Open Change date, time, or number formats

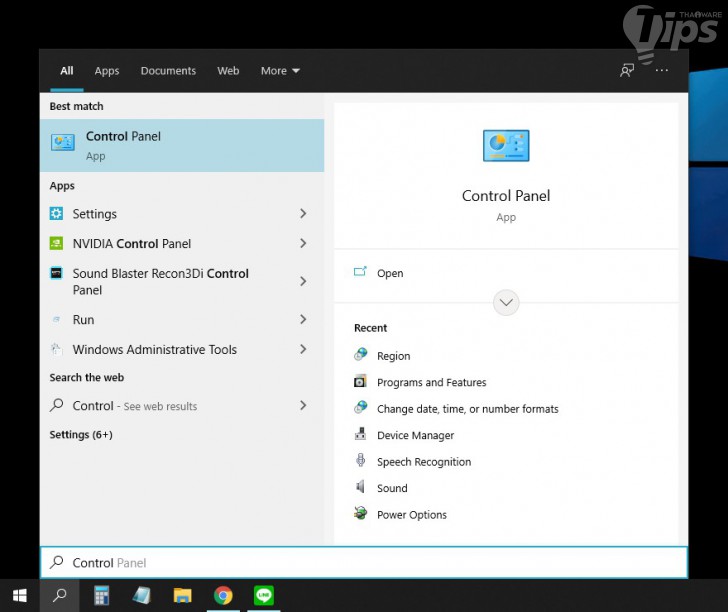coord(468,409)
